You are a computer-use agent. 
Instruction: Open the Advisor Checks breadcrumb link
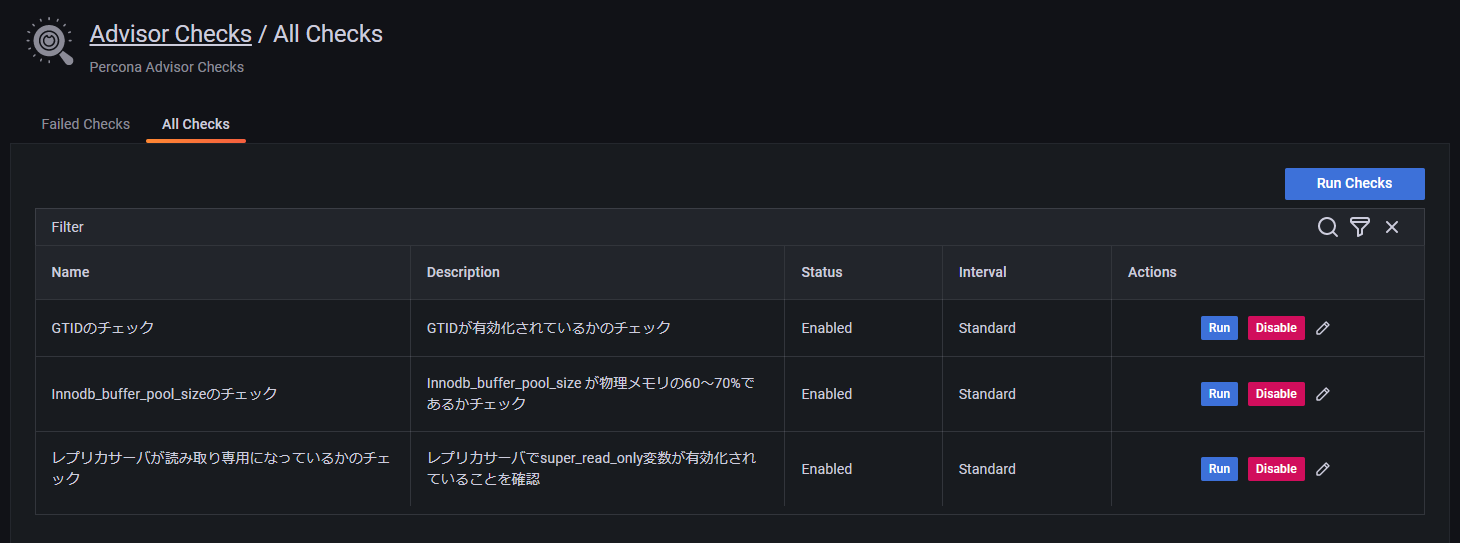pos(170,34)
